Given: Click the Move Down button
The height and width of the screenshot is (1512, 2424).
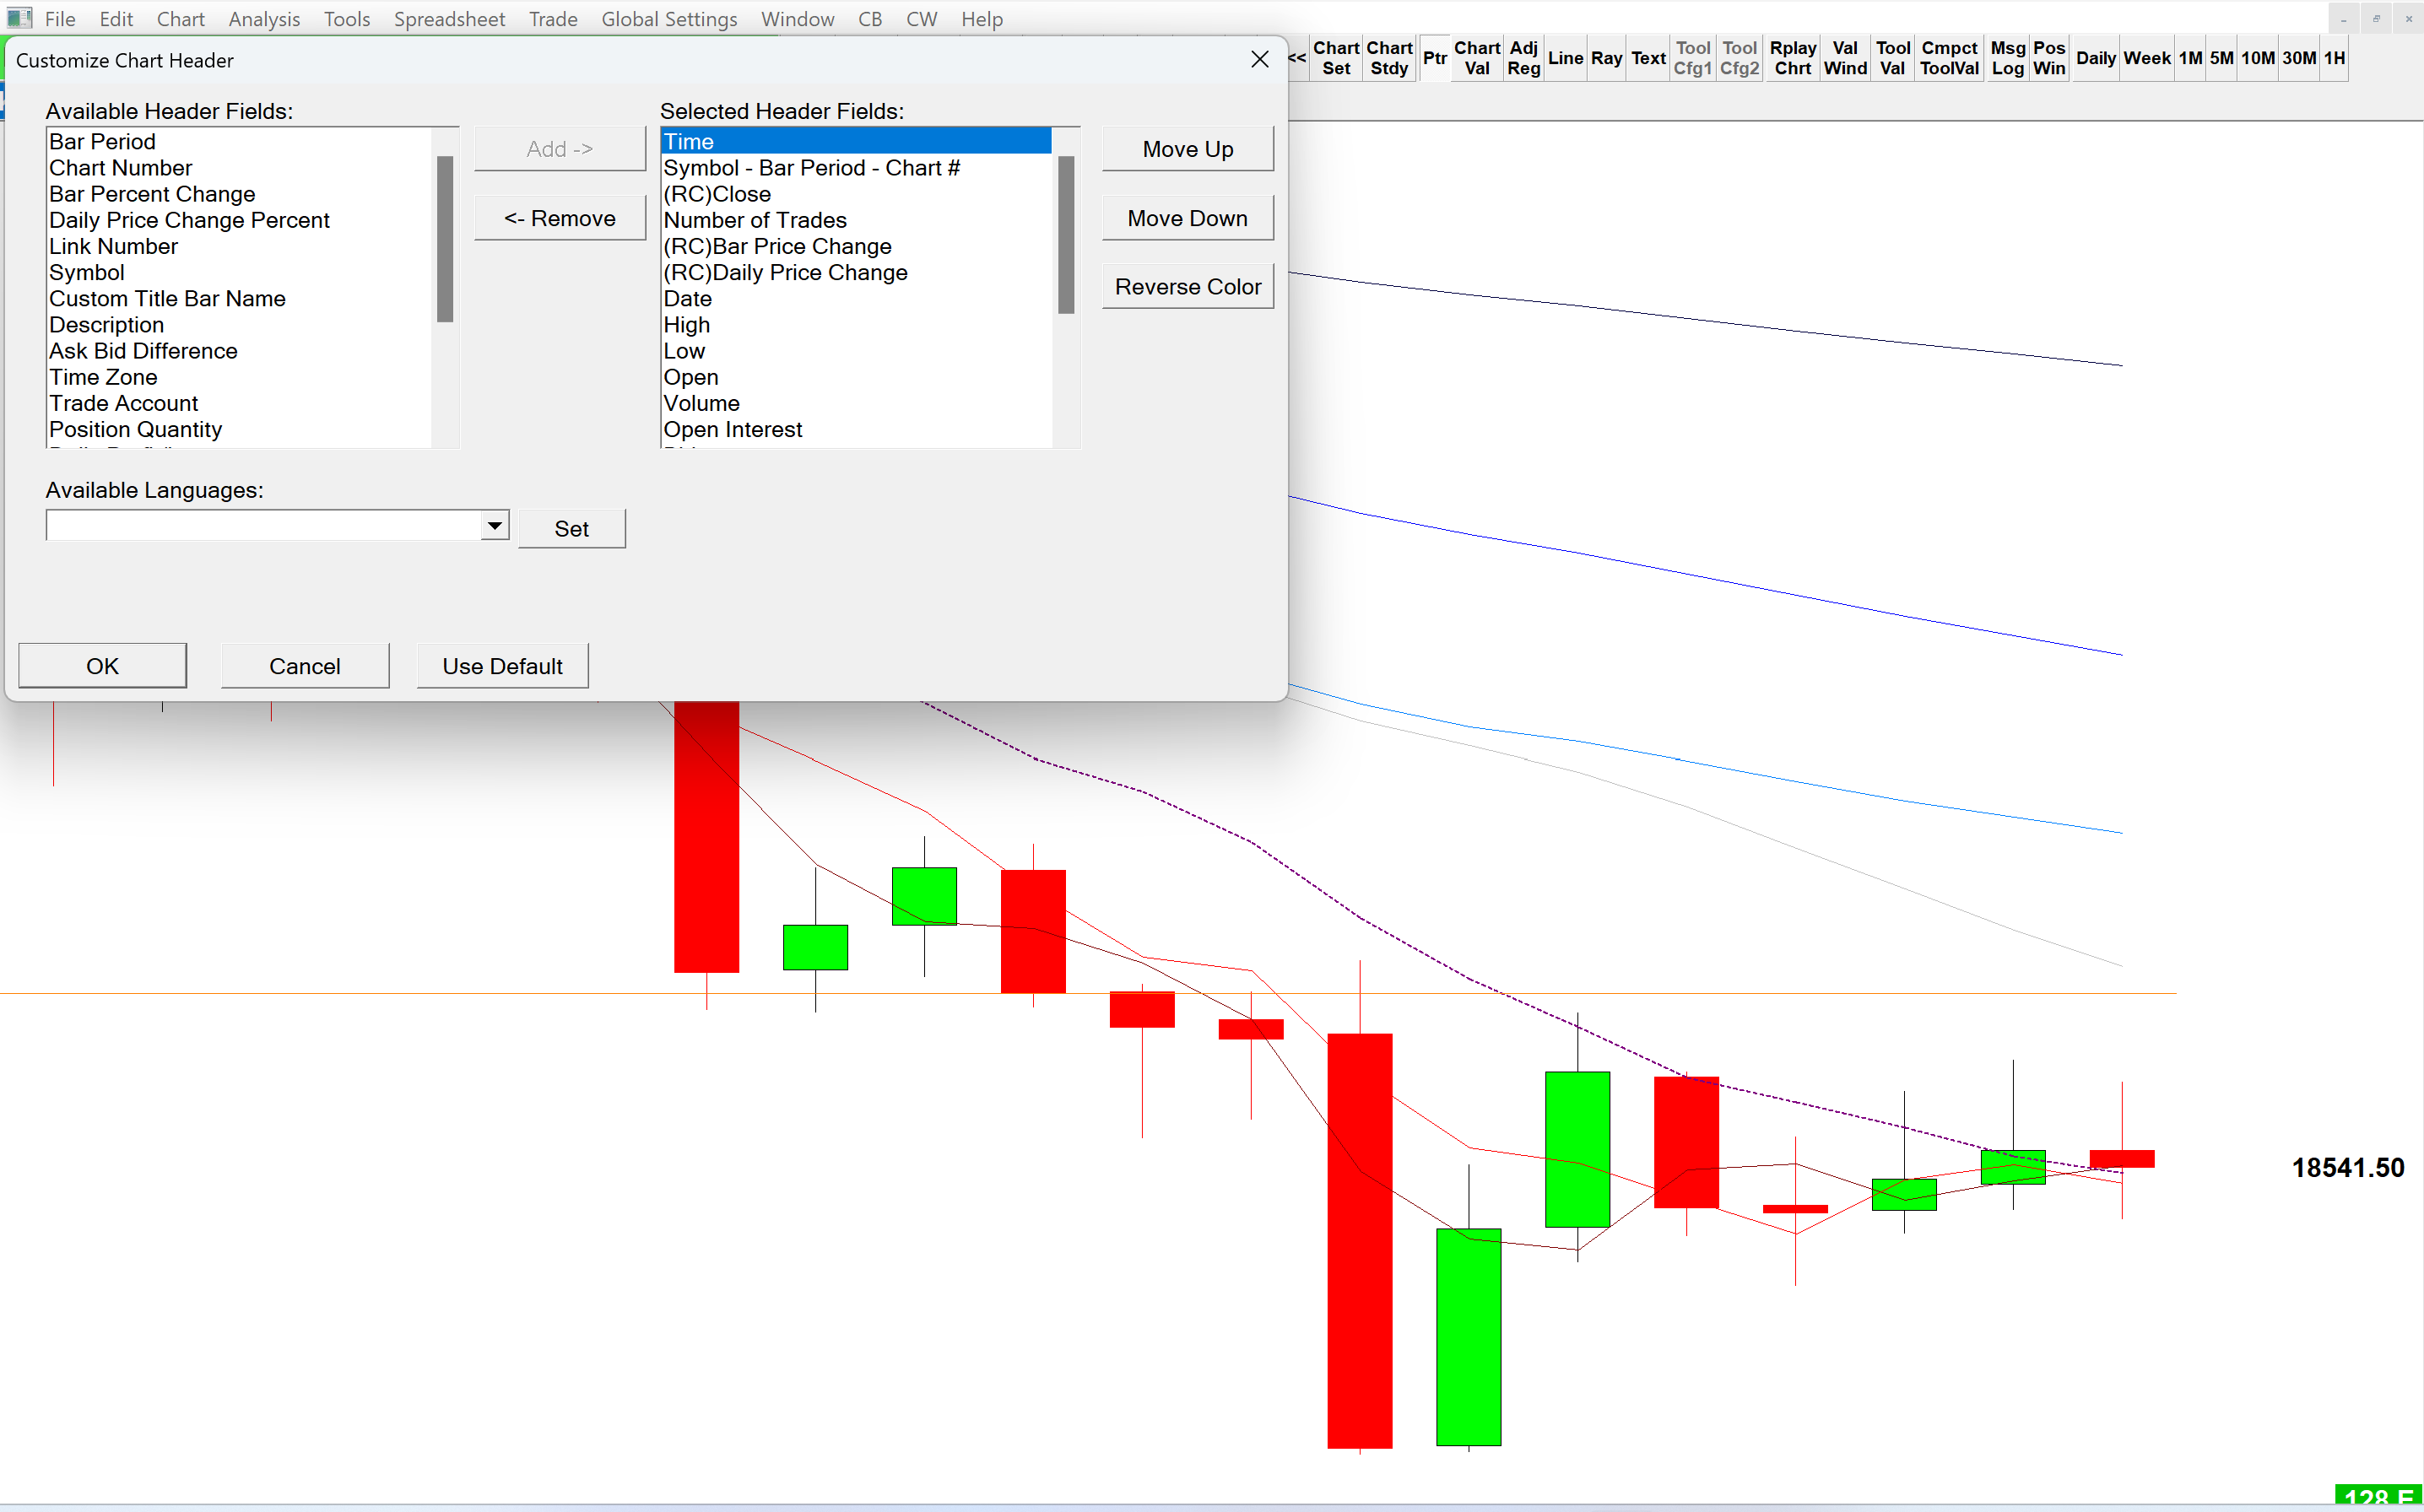Looking at the screenshot, I should point(1187,218).
